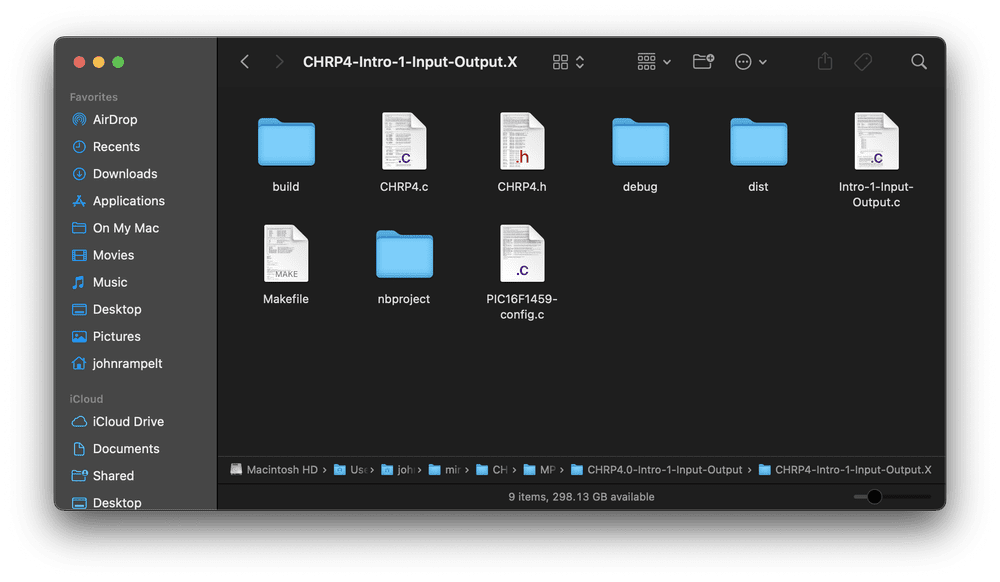
Task: Open On My Mac from the sidebar
Action: click(122, 228)
